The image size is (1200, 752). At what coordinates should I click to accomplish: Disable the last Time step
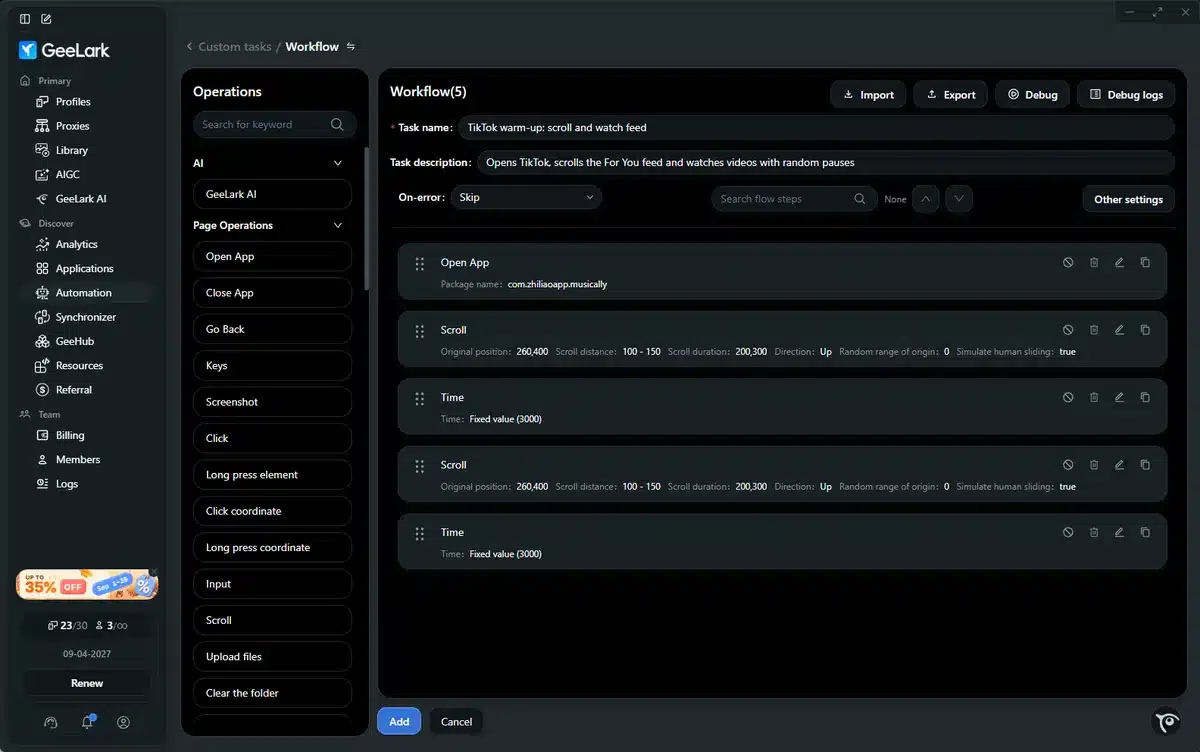click(x=1068, y=532)
